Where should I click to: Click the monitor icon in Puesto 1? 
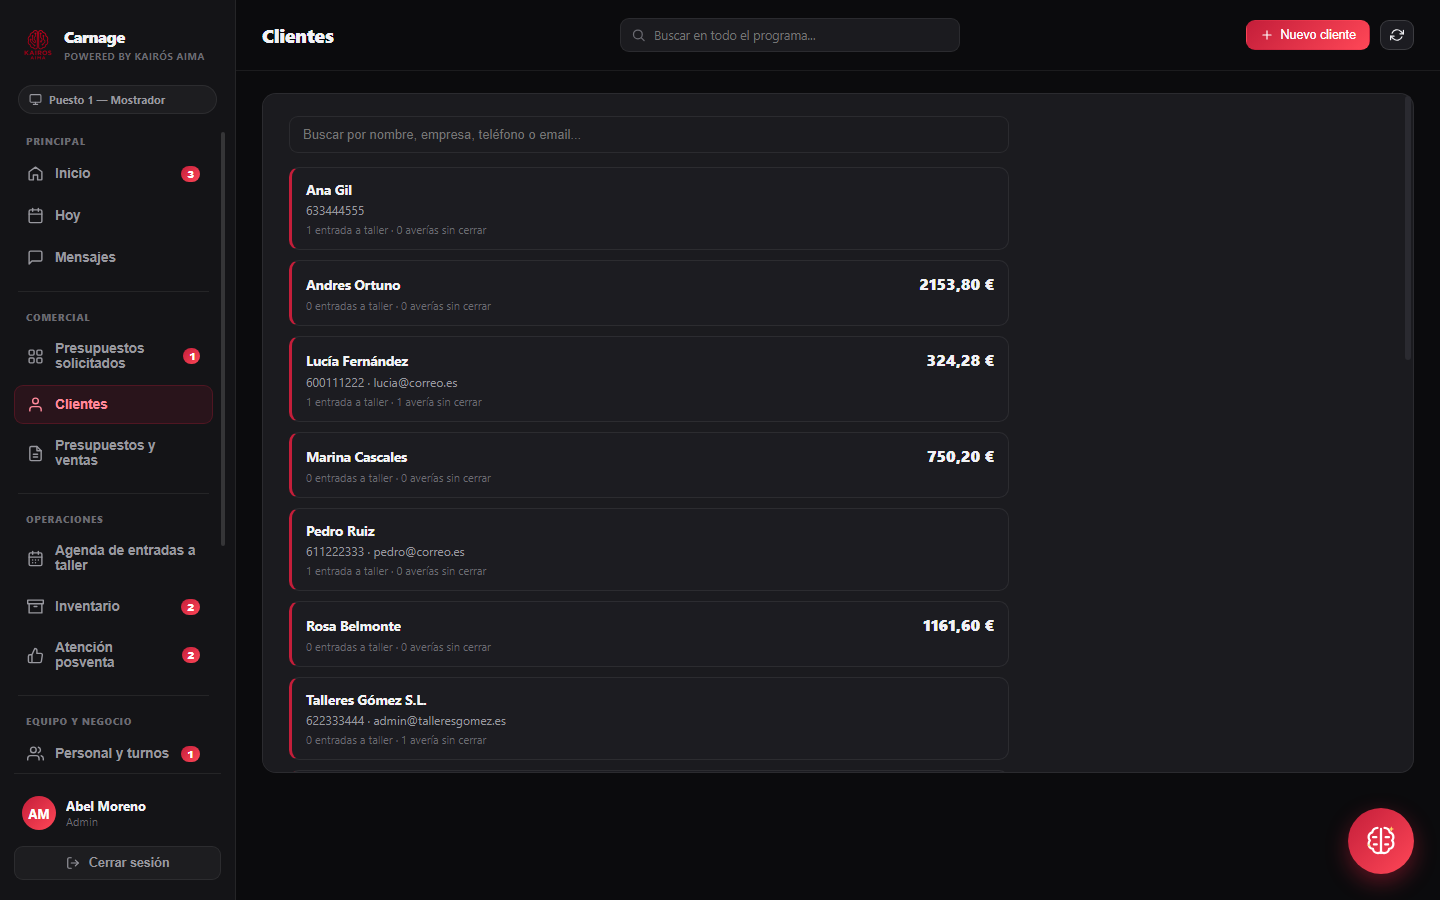click(x=36, y=100)
